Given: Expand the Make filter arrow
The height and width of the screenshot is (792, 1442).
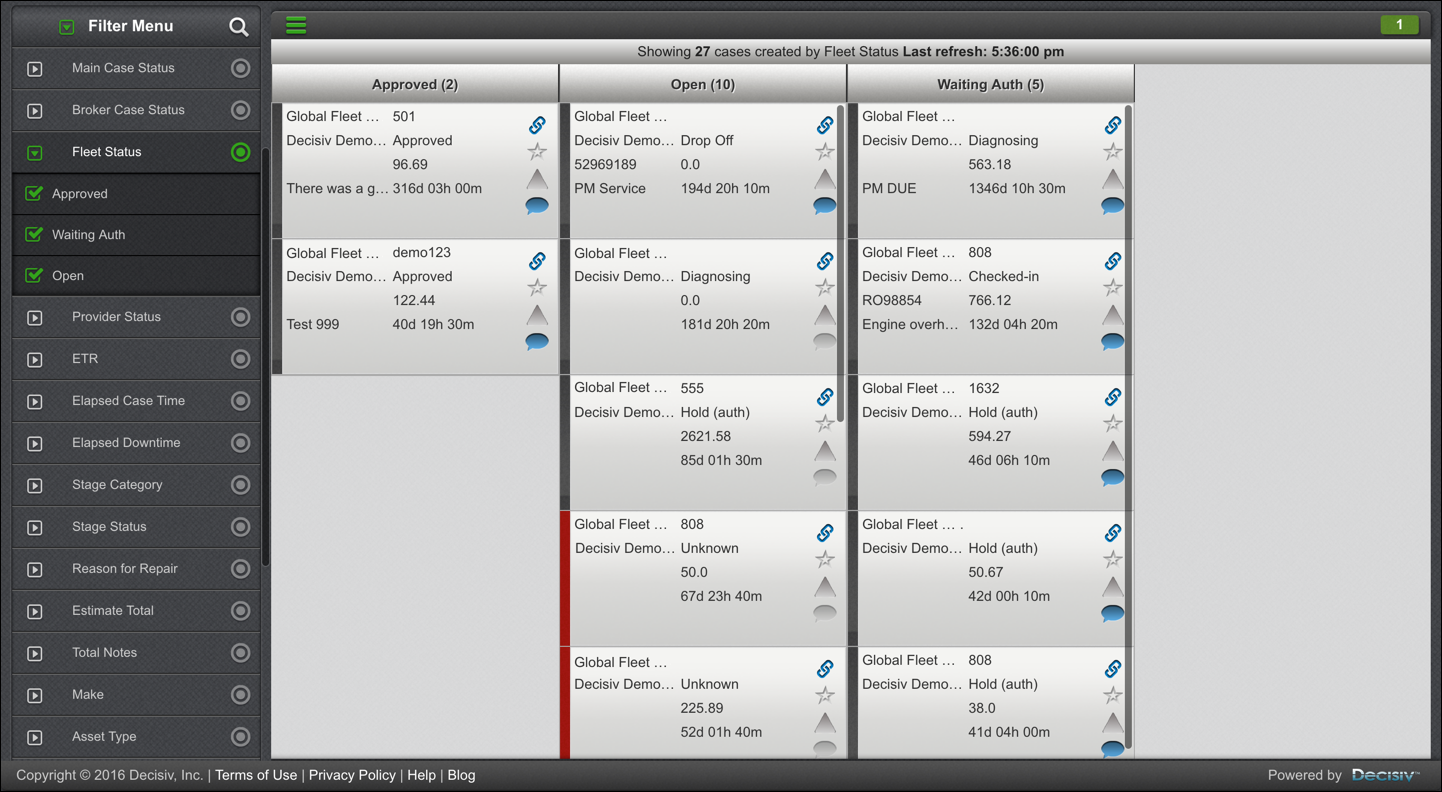Looking at the screenshot, I should [x=35, y=696].
